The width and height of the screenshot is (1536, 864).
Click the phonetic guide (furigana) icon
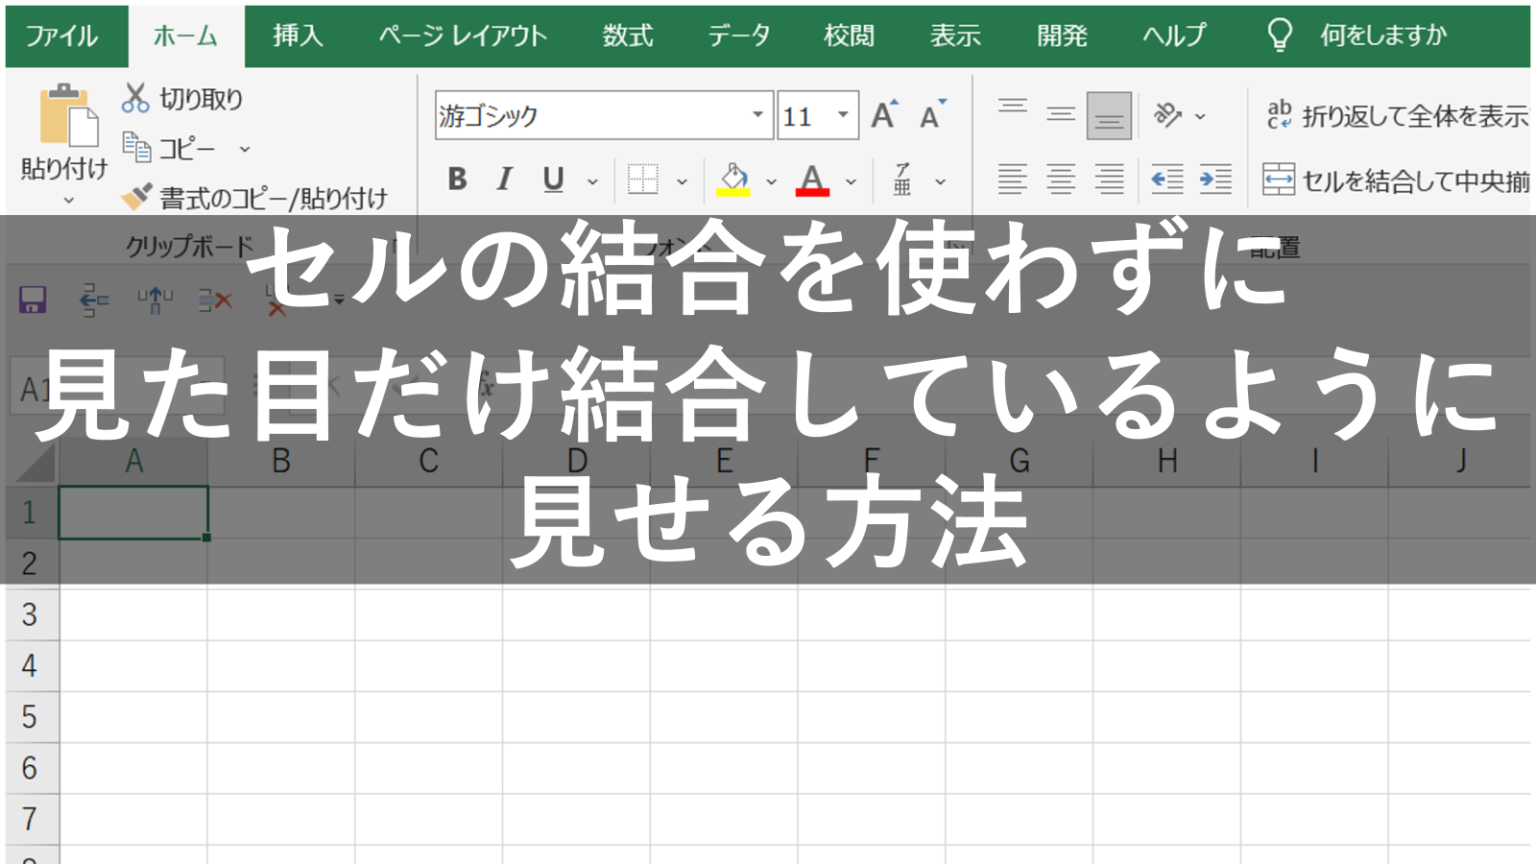(x=902, y=179)
